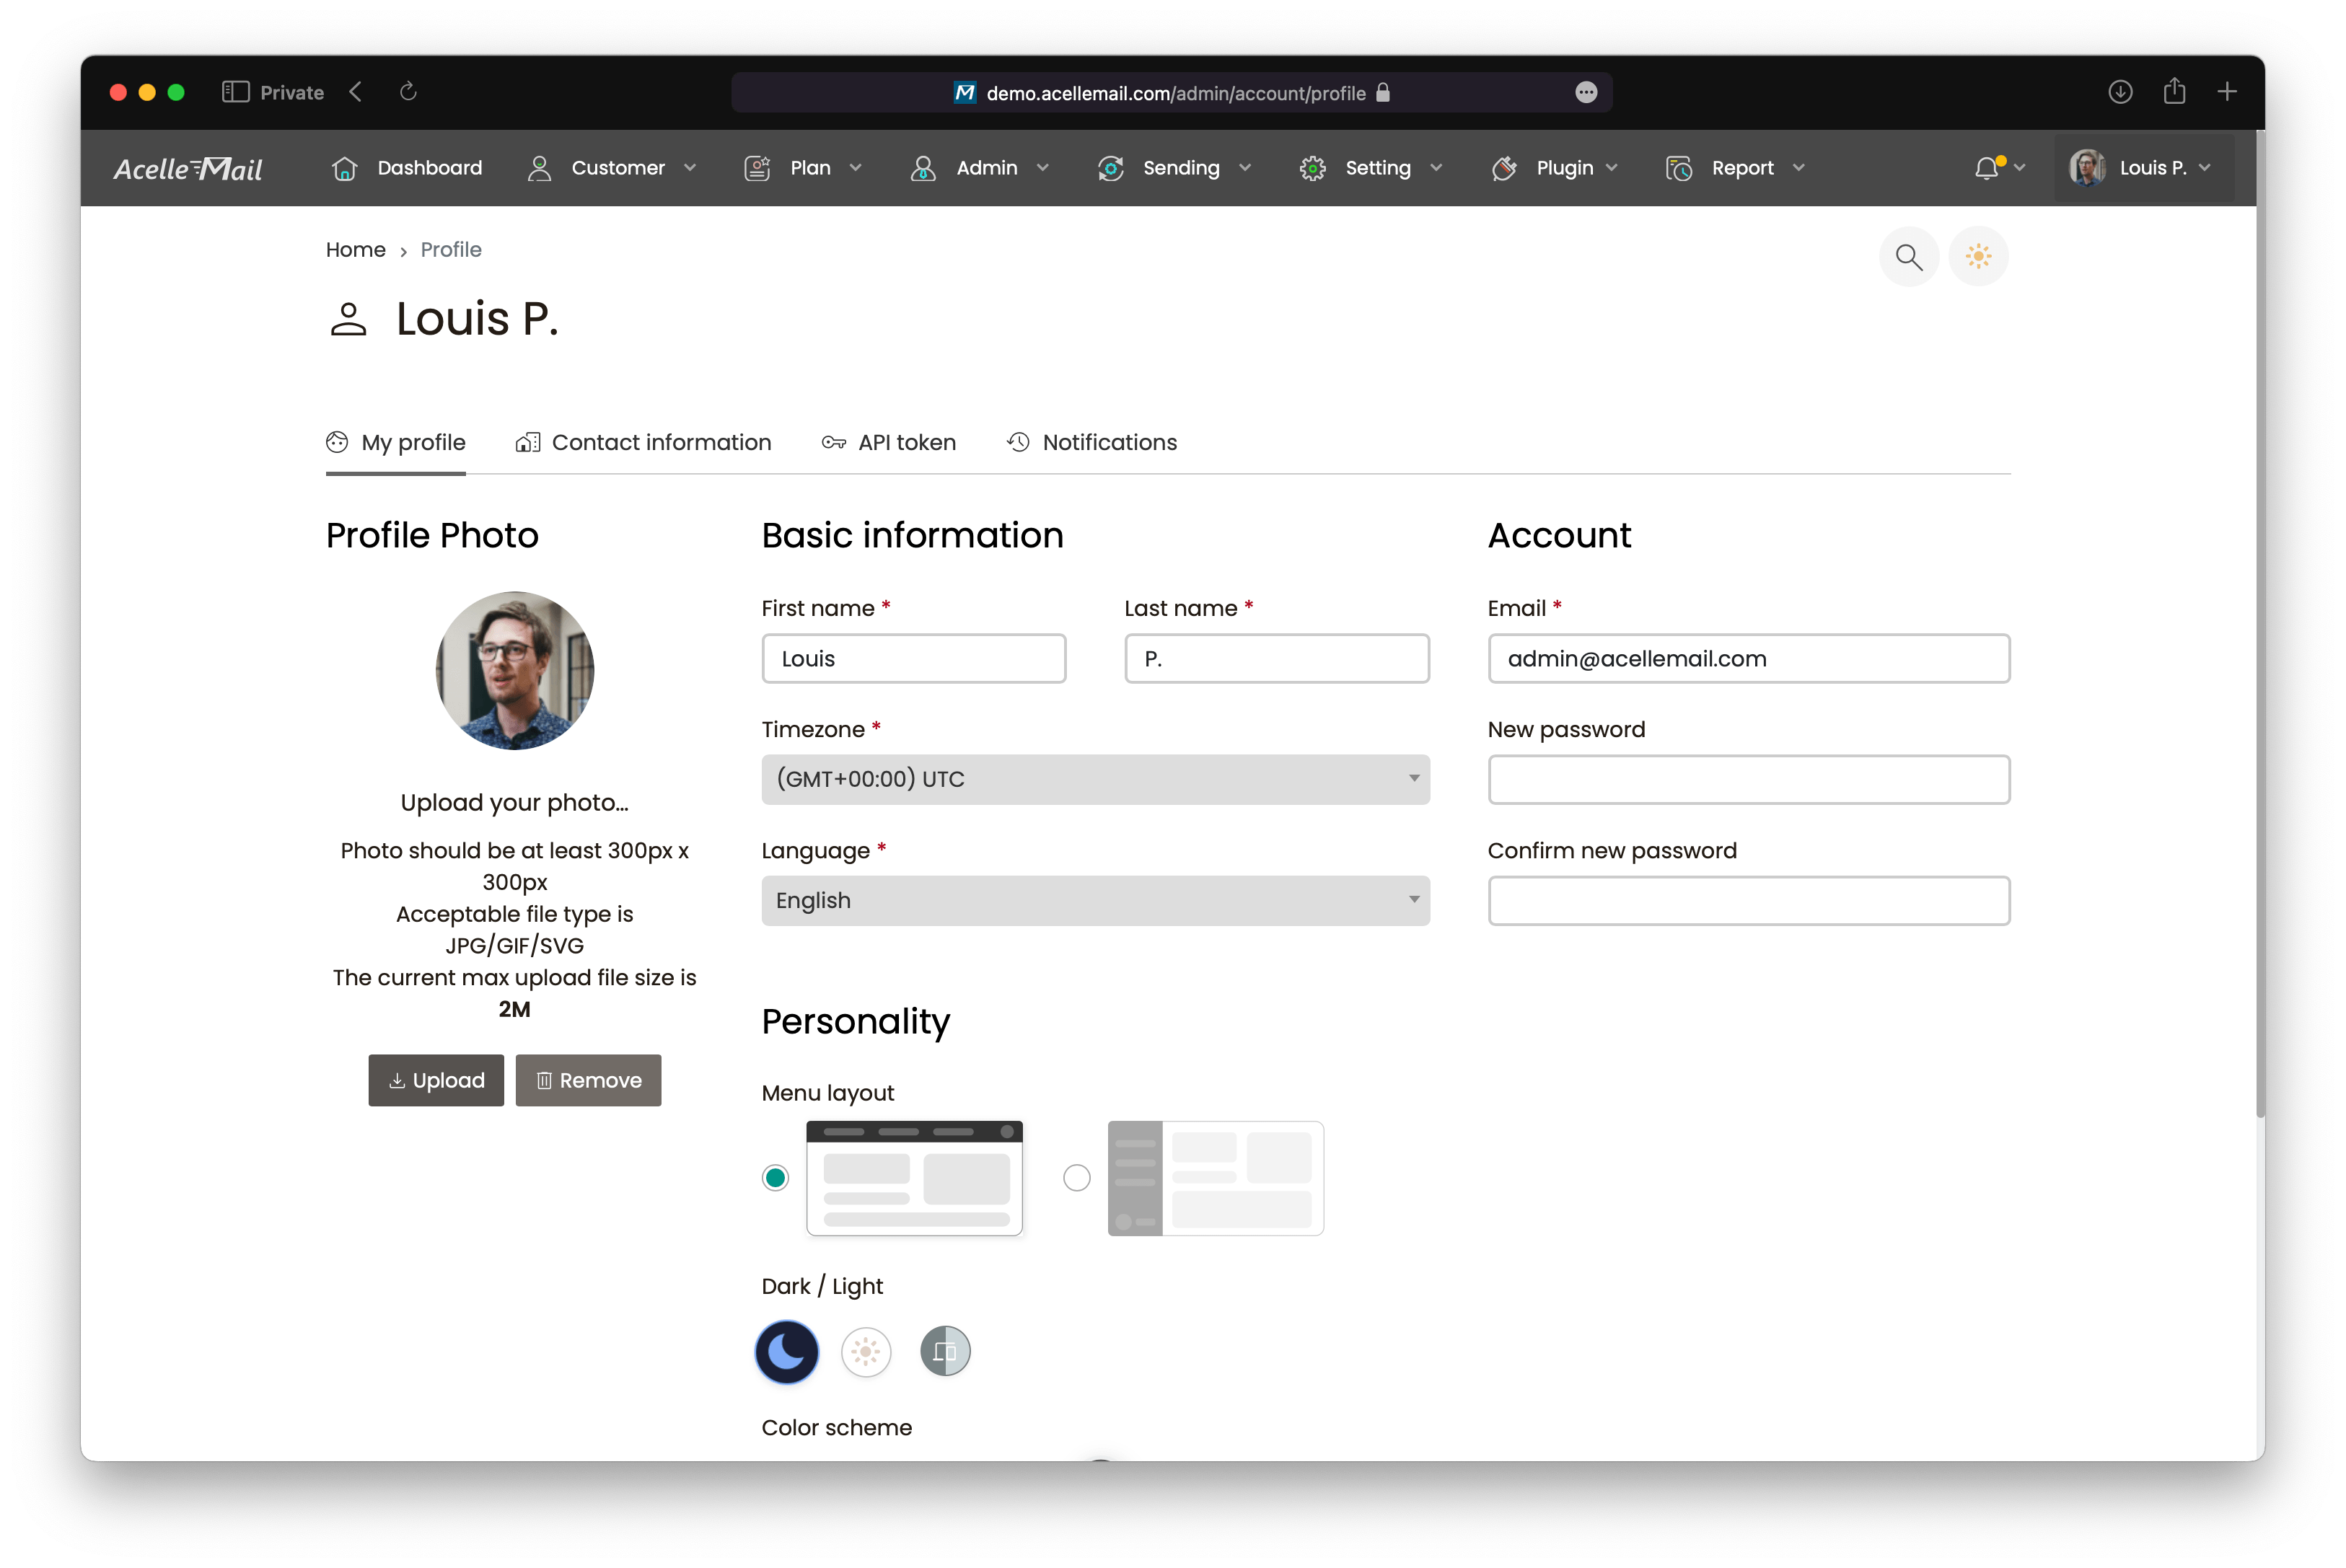The image size is (2346, 1568).
Task: Open the Sending menu icon
Action: [x=1112, y=168]
